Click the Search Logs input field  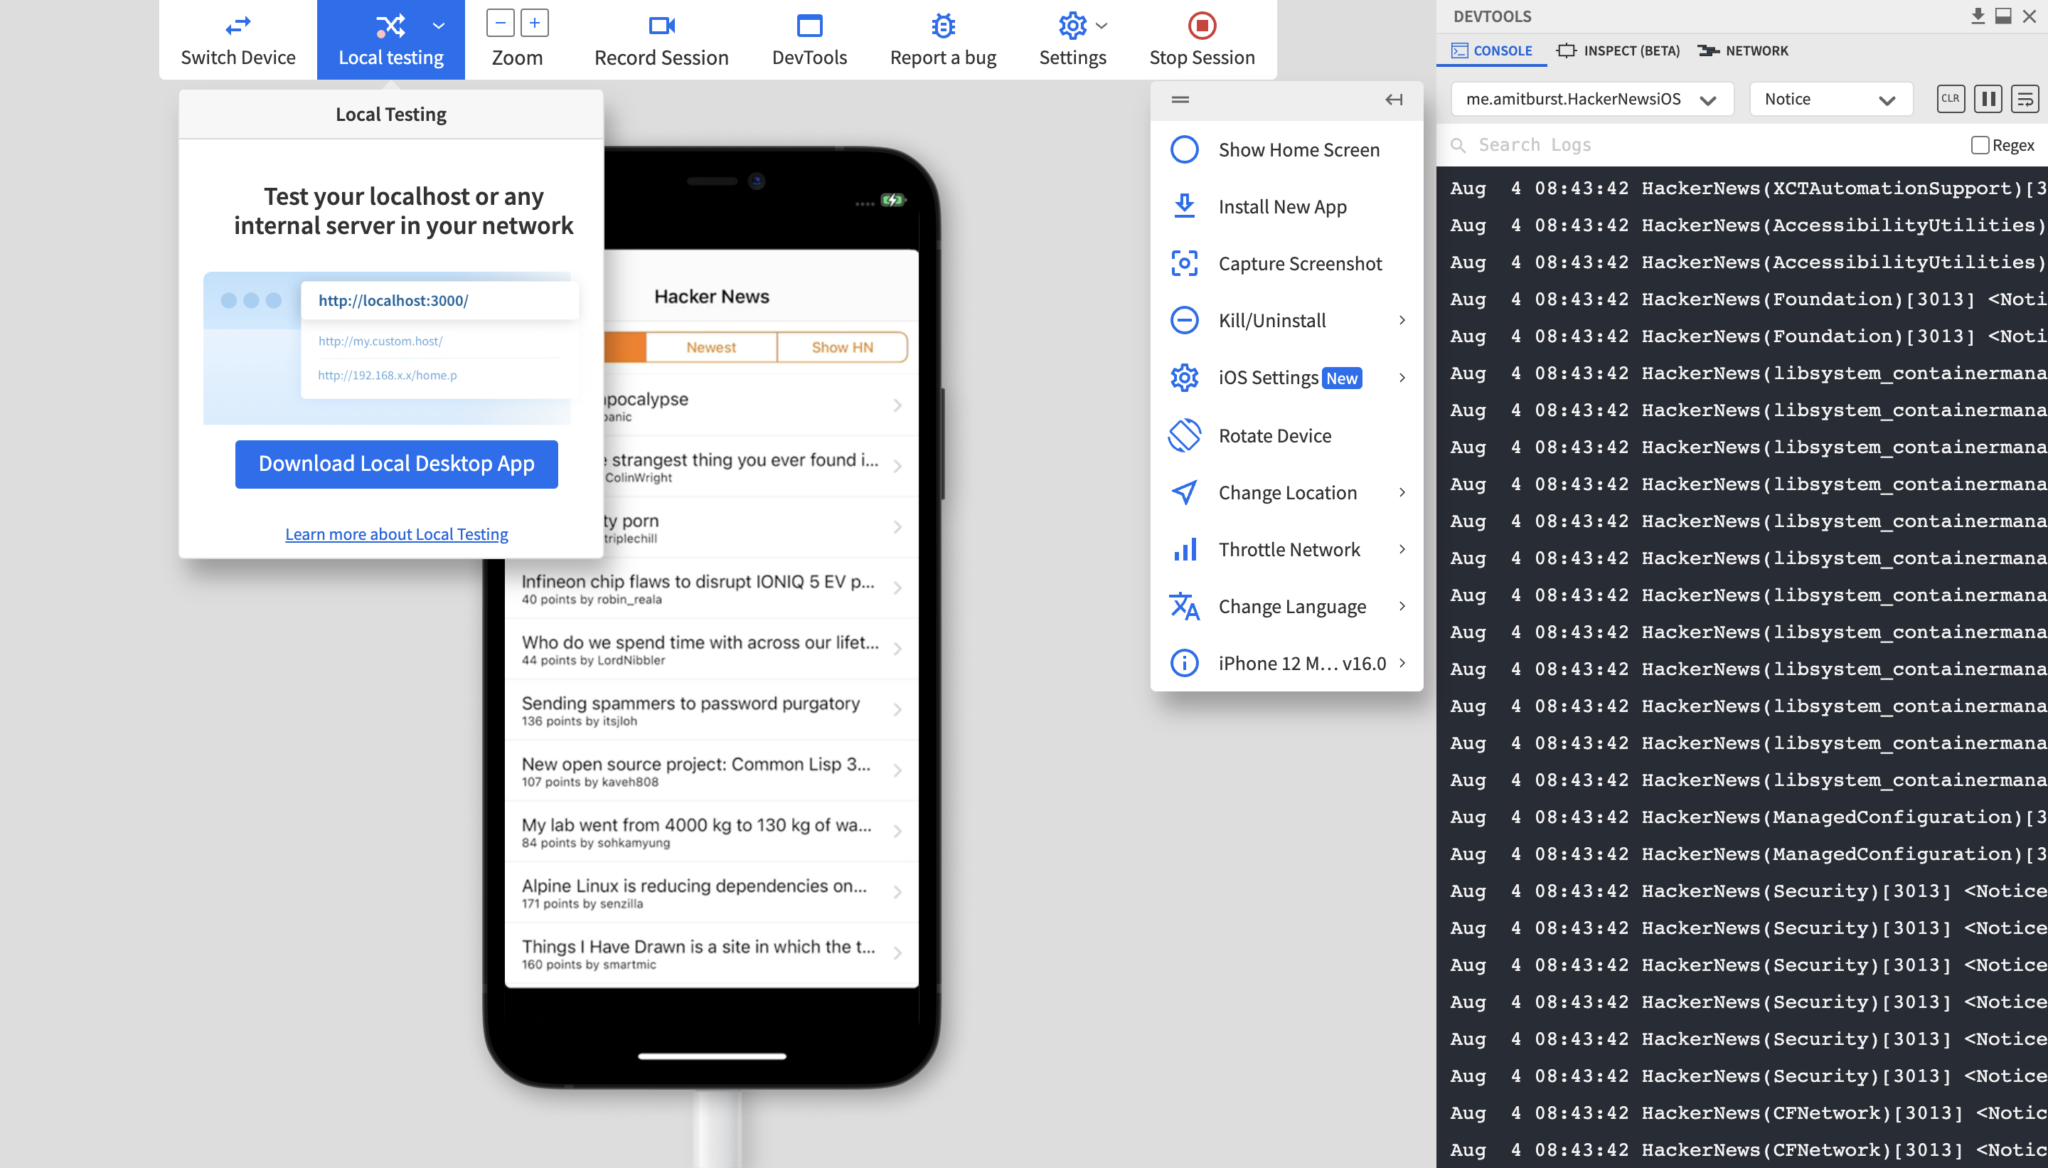[x=1700, y=145]
